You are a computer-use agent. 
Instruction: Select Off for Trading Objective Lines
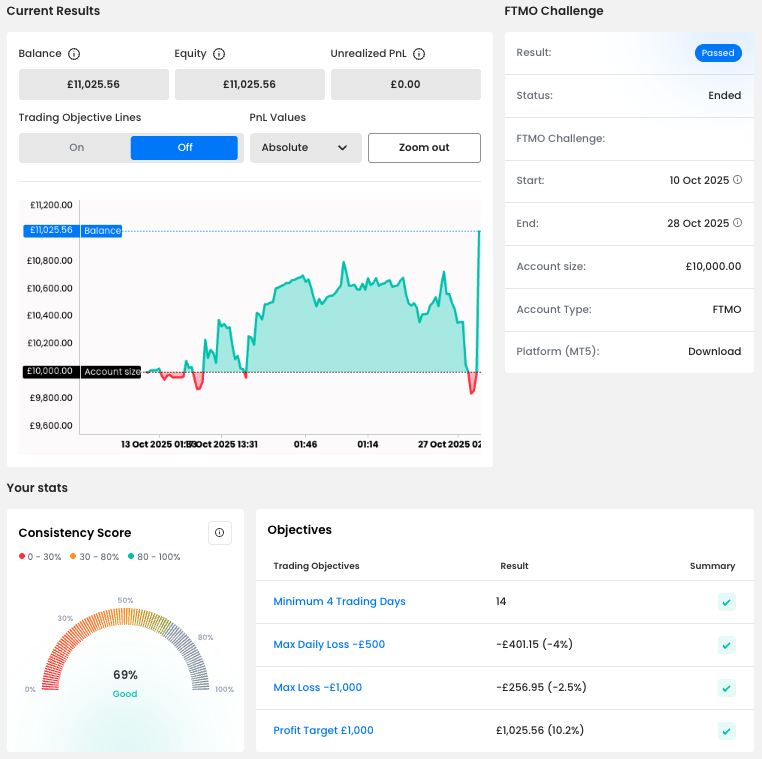coord(184,148)
